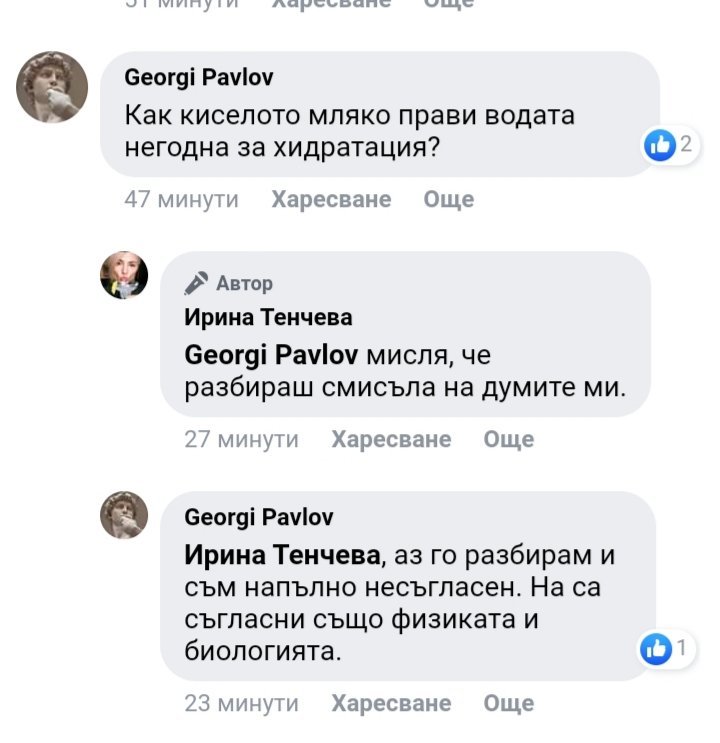Viewport: 720px width, 743px height.
Task: Open Ирина Тенчева's profile name link
Action: coord(268,318)
